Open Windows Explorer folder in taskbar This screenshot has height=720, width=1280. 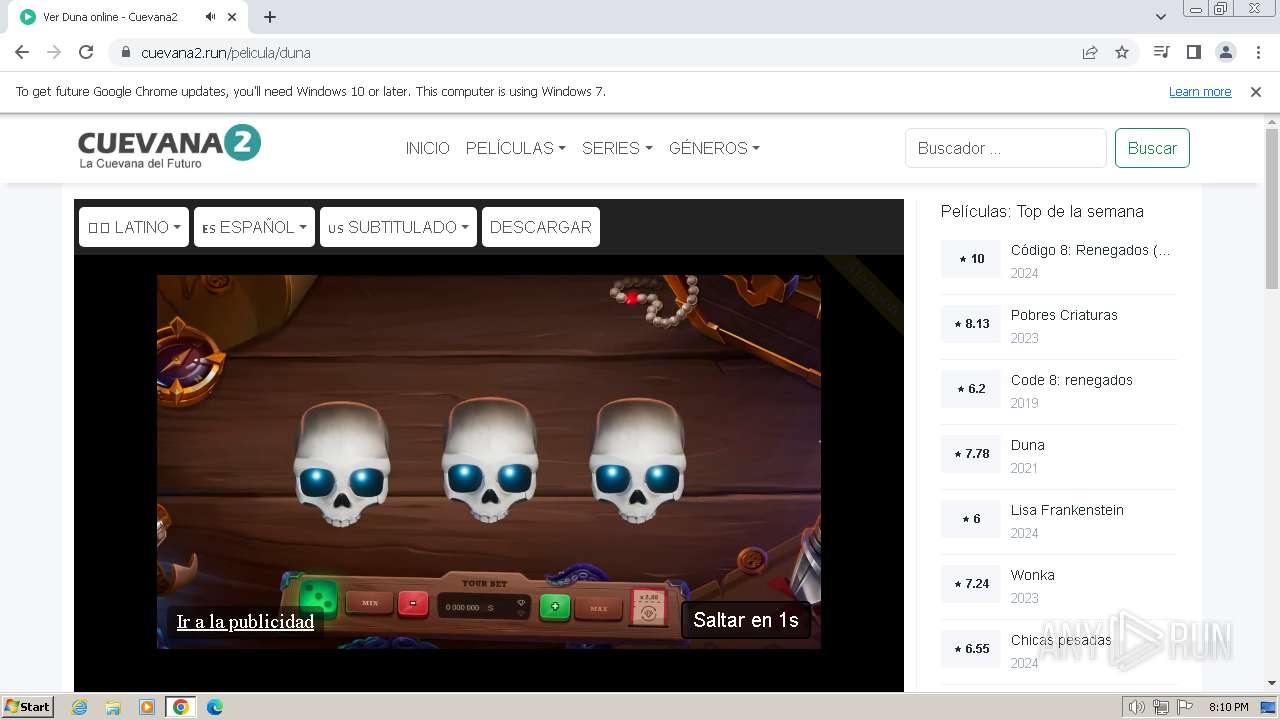(113, 707)
